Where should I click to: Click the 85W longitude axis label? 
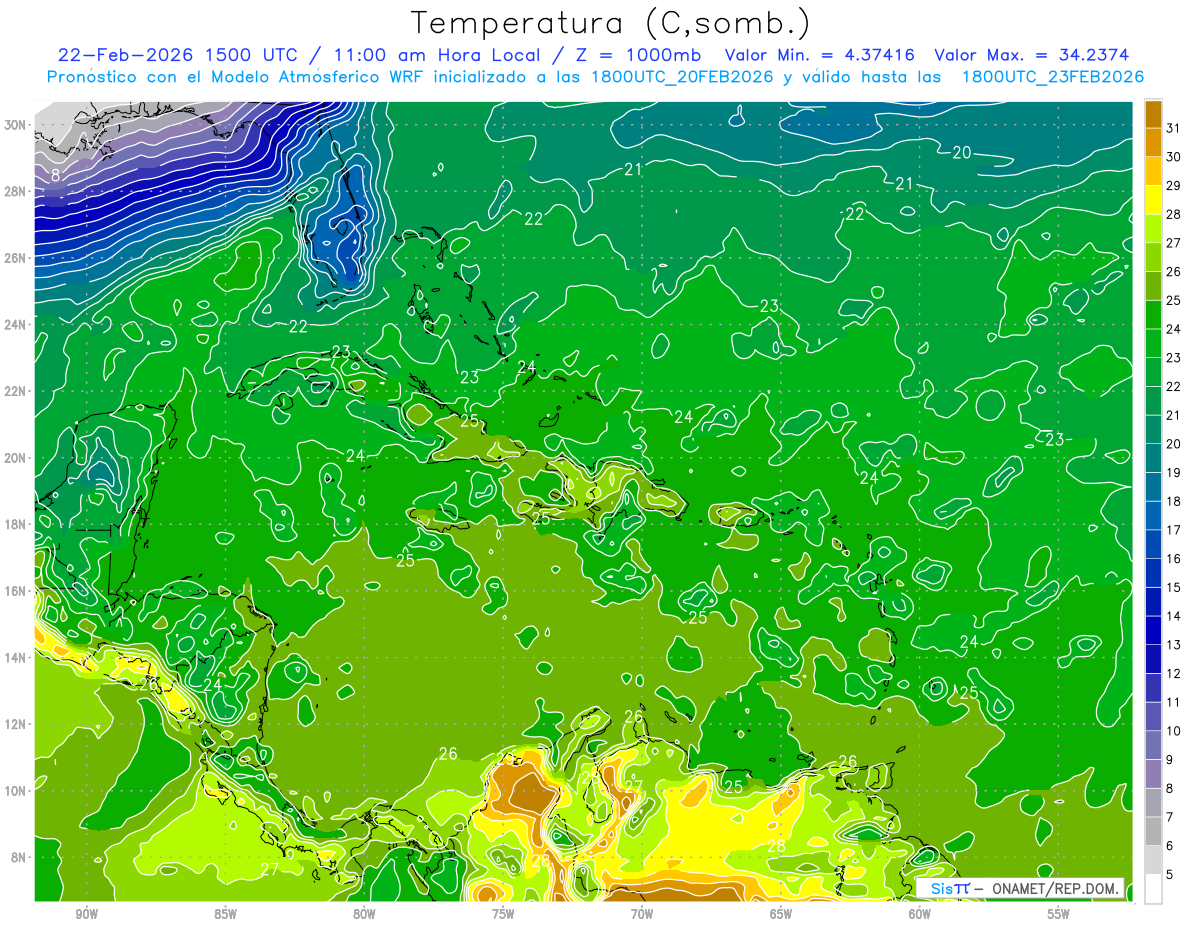pyautogui.click(x=225, y=914)
